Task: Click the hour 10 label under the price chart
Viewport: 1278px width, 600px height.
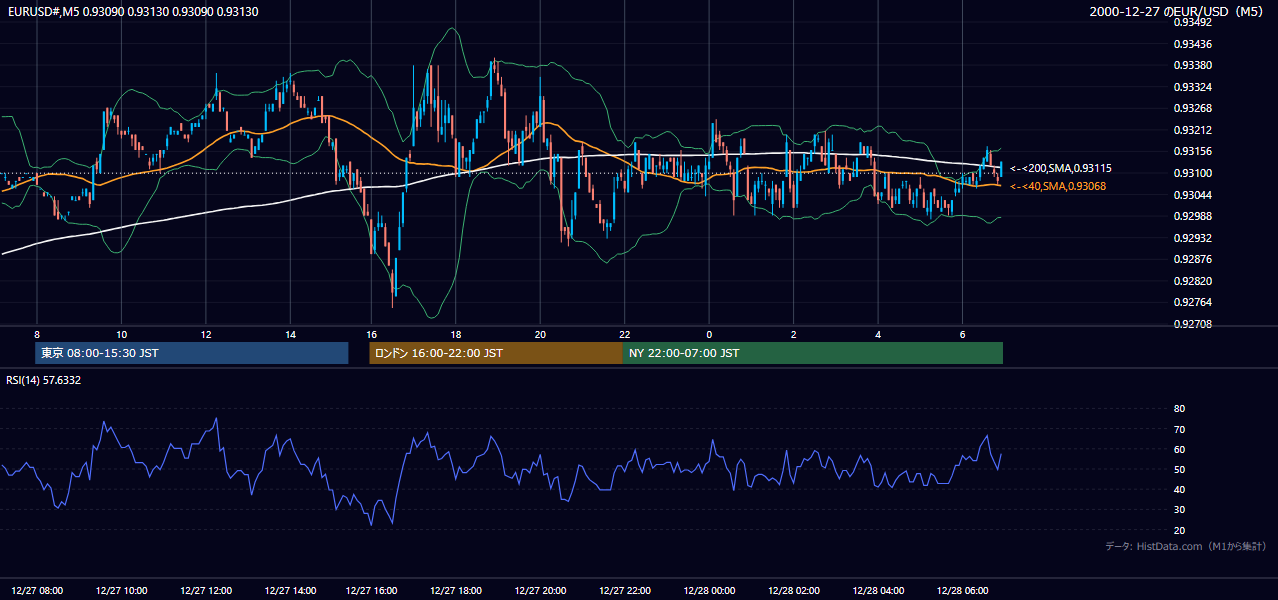Action: pos(121,334)
